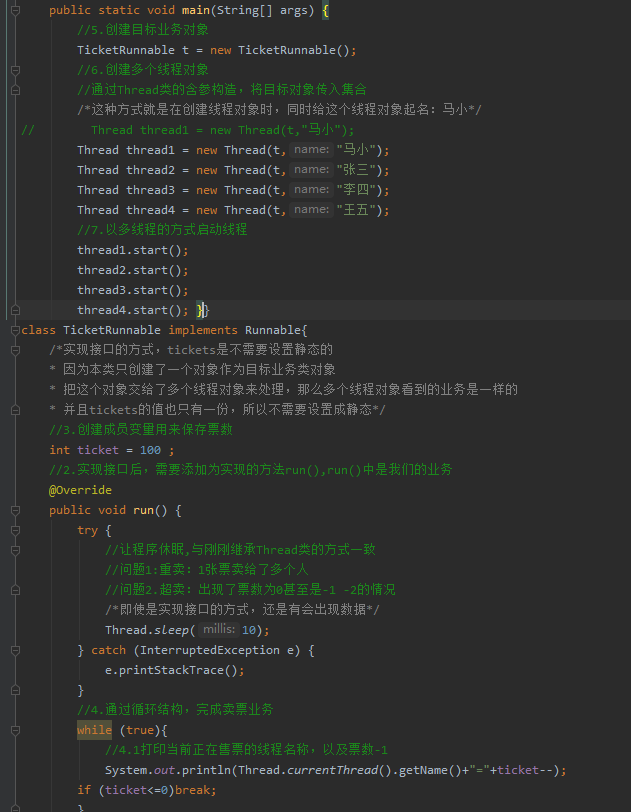Click comment line 把这个对象交给了多个线程对象
The image size is (638, 812).
point(283,390)
